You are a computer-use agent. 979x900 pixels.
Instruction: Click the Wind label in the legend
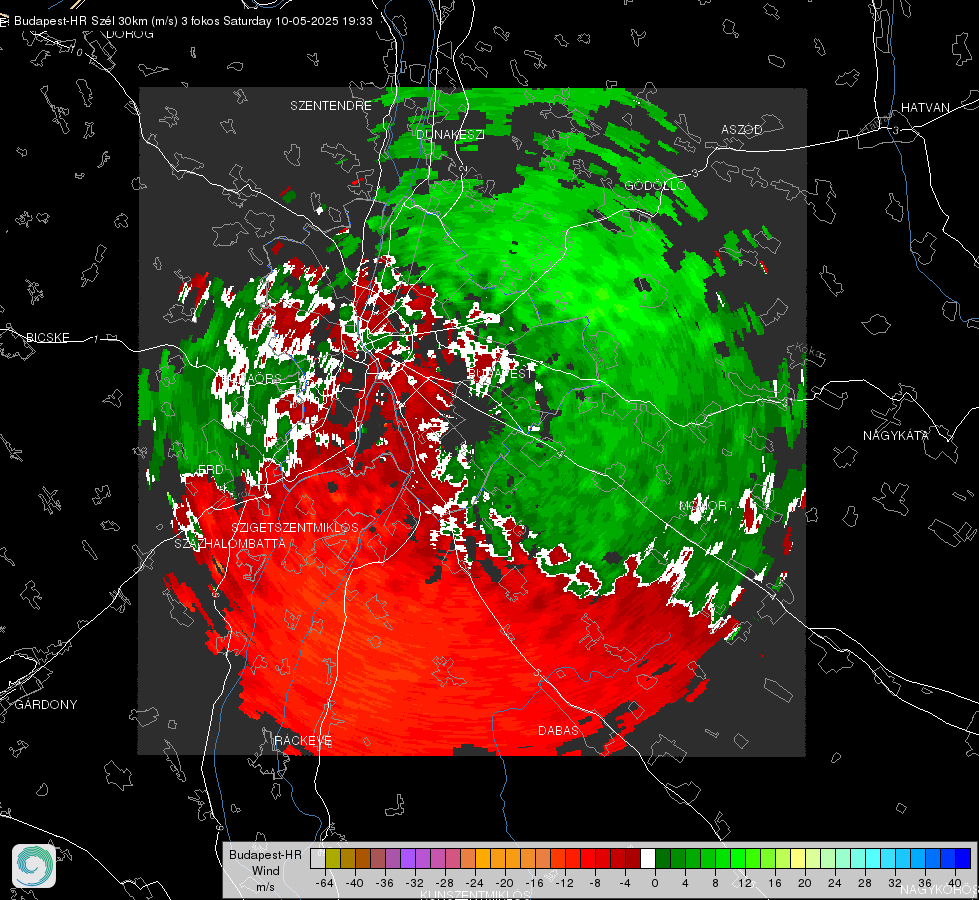[x=265, y=871]
